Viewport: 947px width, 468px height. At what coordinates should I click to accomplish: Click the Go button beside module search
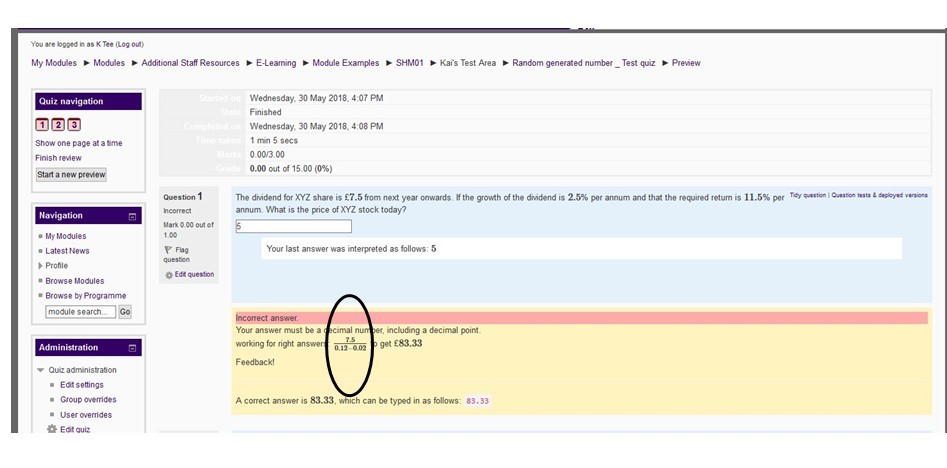[x=125, y=312]
